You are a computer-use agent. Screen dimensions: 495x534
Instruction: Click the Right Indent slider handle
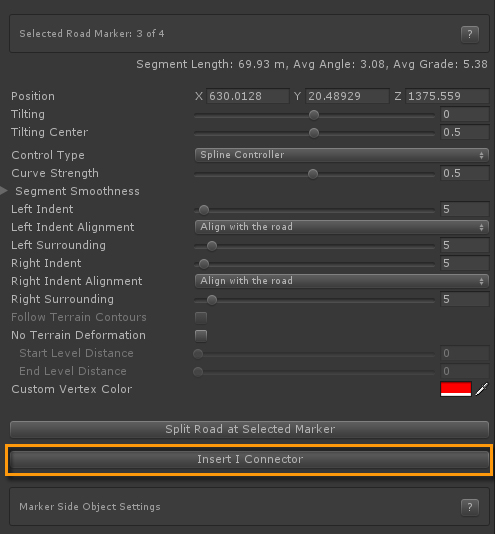(204, 264)
